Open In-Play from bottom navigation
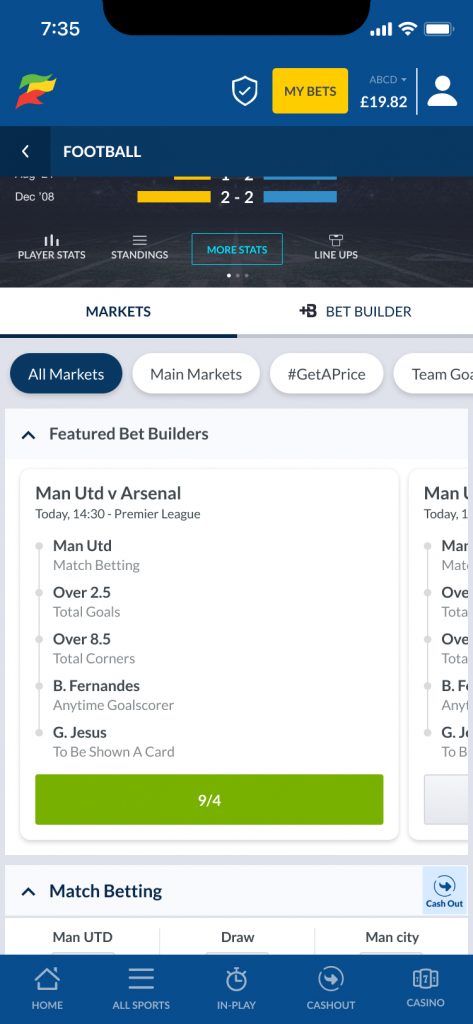 236,989
